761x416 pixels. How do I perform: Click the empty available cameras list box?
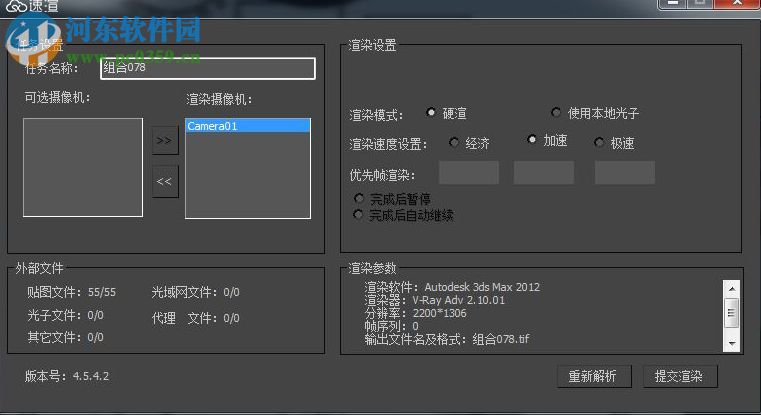[83, 167]
